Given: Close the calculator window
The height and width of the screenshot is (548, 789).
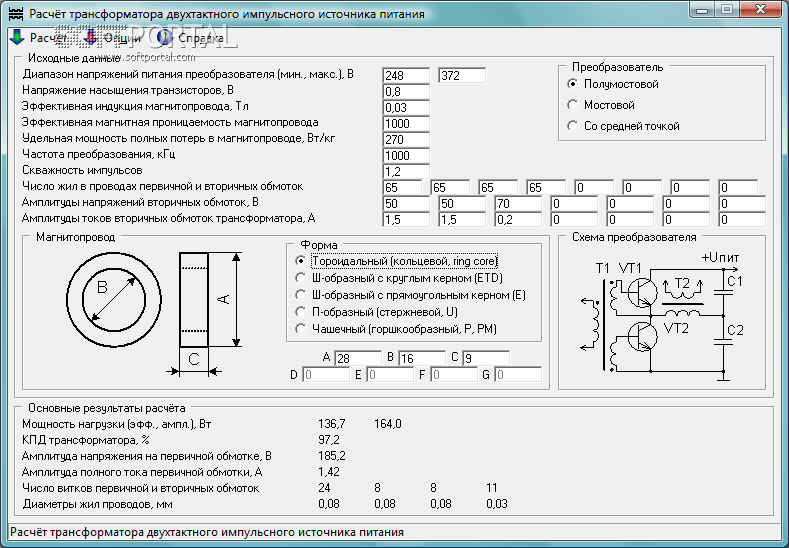Looking at the screenshot, I should (x=760, y=10).
